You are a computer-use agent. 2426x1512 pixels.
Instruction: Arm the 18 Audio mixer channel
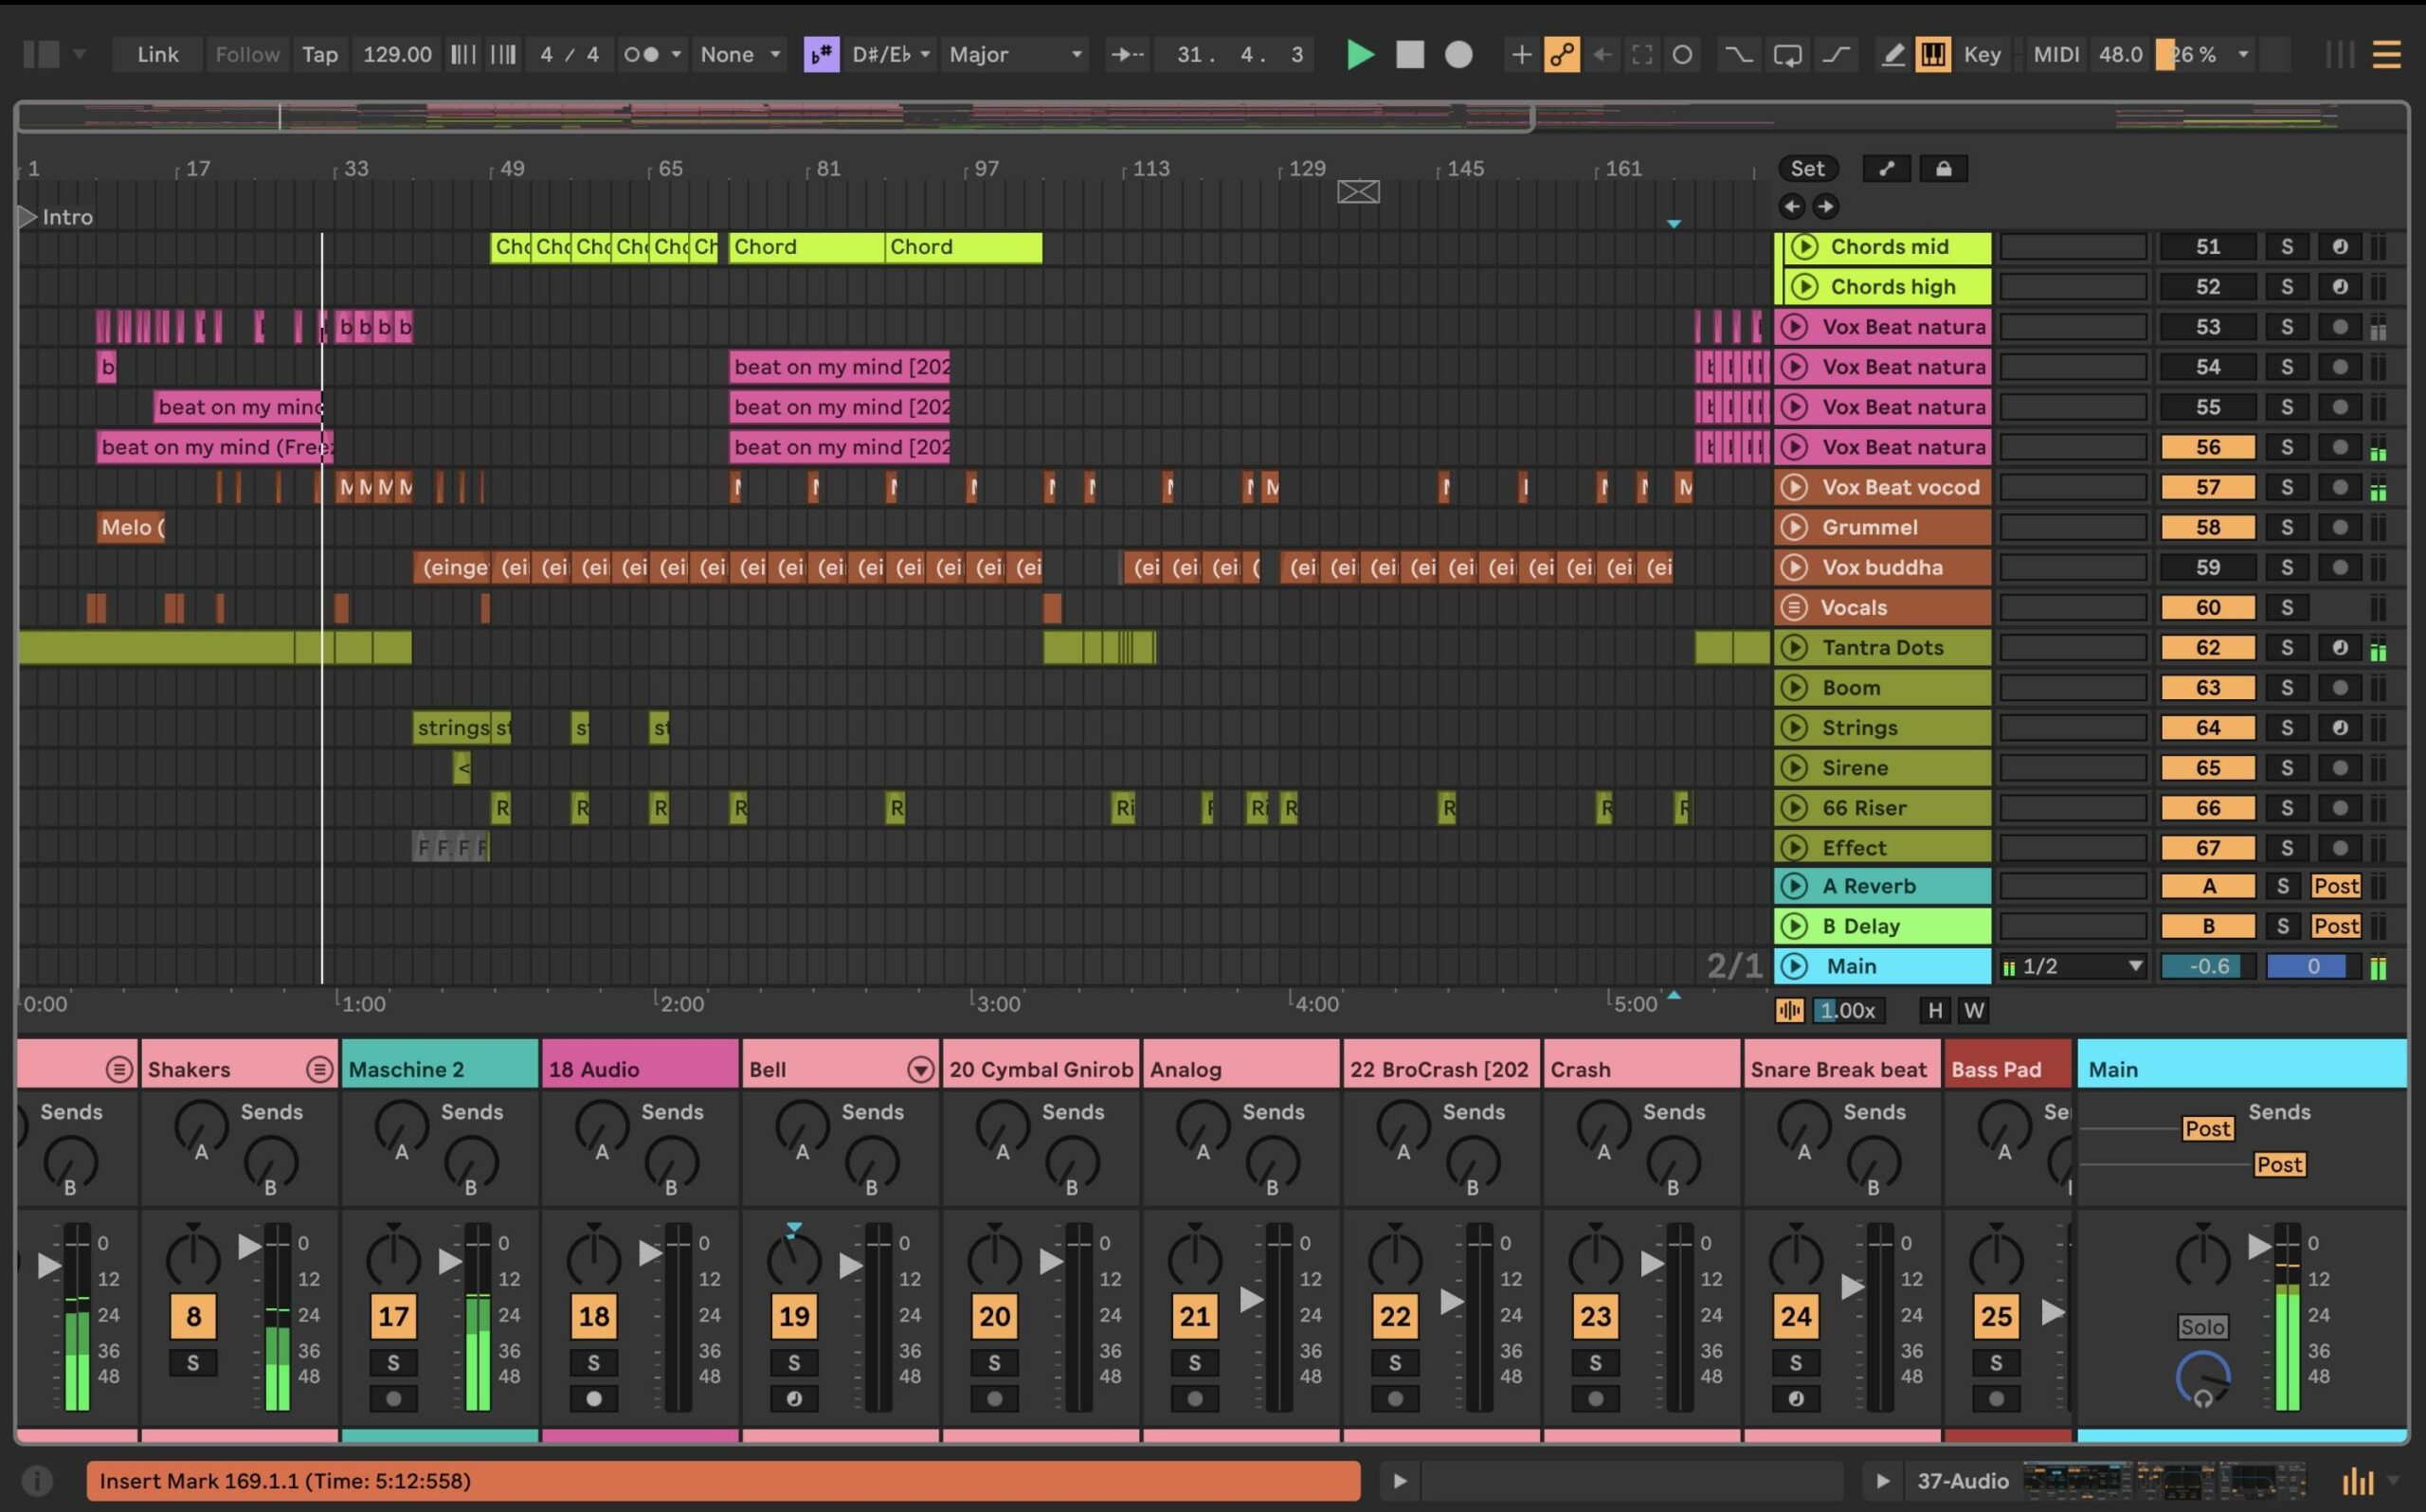tap(594, 1398)
